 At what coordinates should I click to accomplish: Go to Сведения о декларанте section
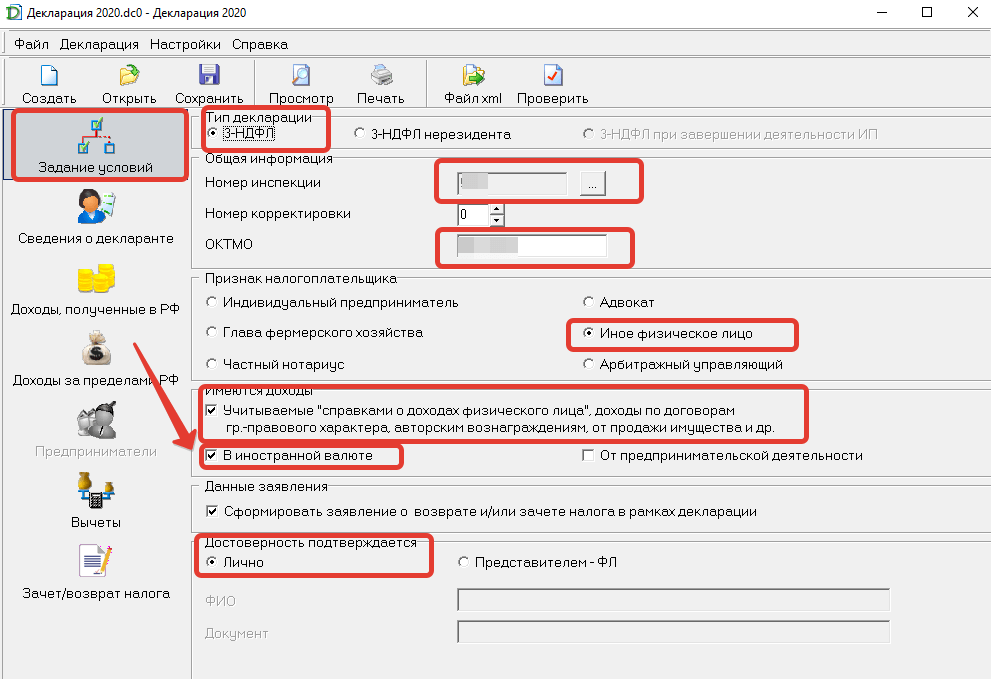95,217
